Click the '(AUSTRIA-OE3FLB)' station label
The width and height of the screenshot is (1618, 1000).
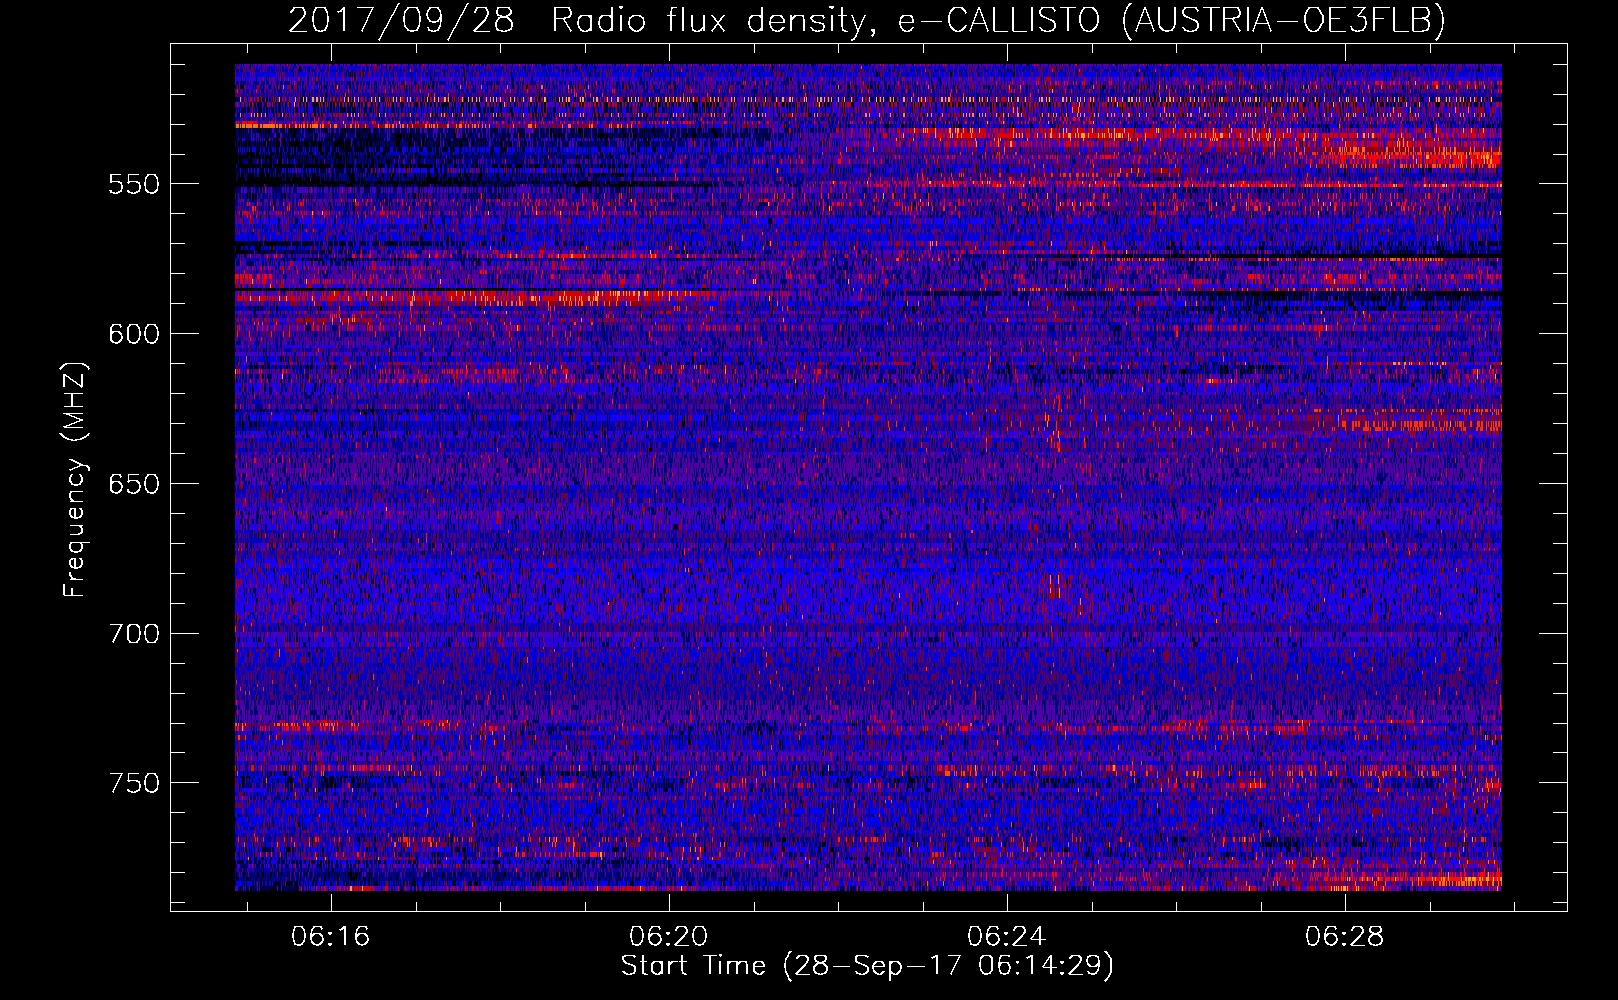(1284, 21)
